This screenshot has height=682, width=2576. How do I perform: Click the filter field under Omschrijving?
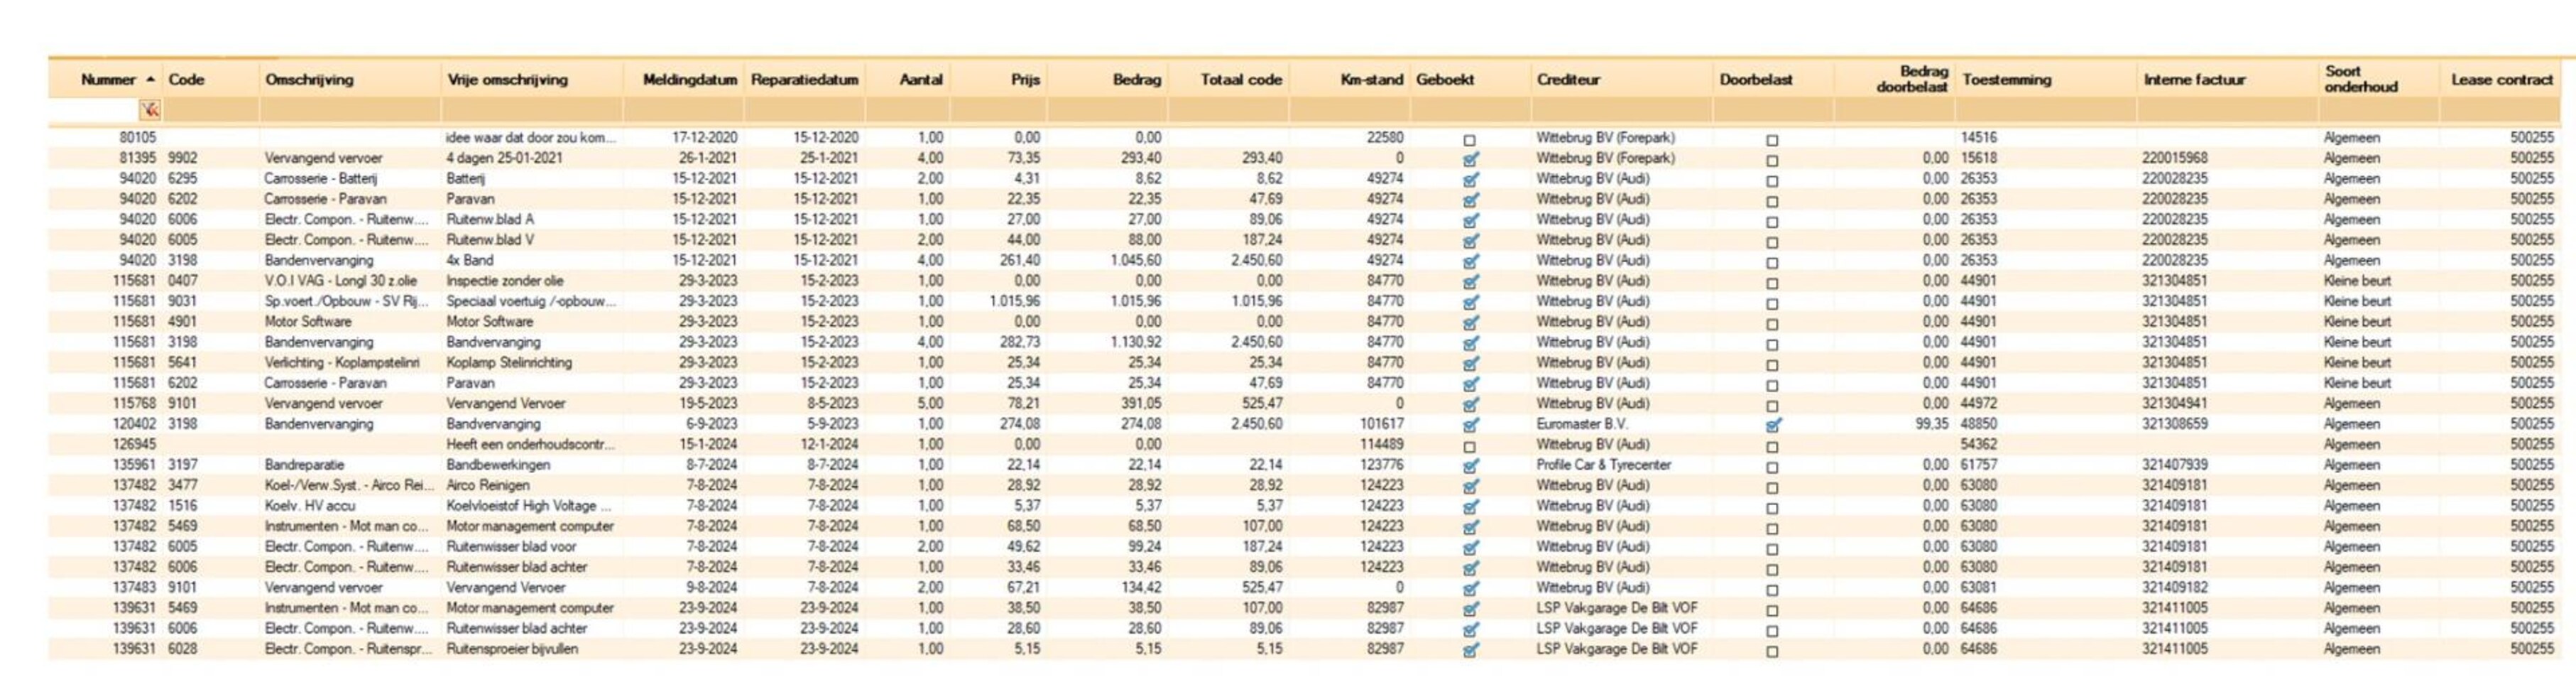[350, 110]
